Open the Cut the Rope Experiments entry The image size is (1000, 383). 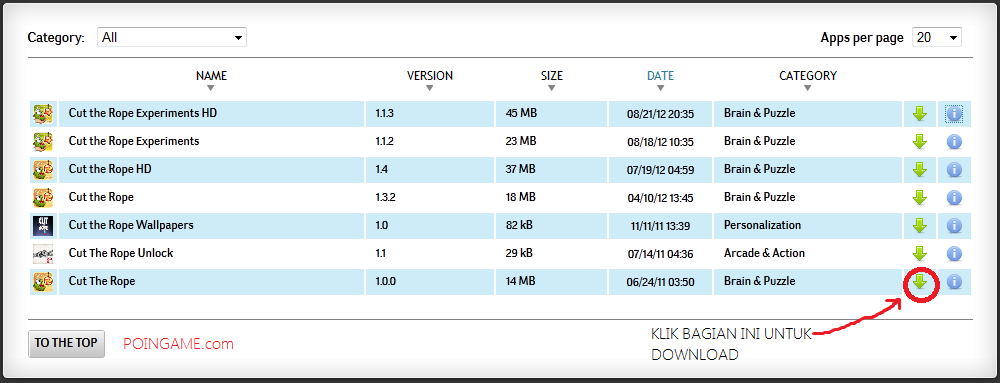point(134,141)
